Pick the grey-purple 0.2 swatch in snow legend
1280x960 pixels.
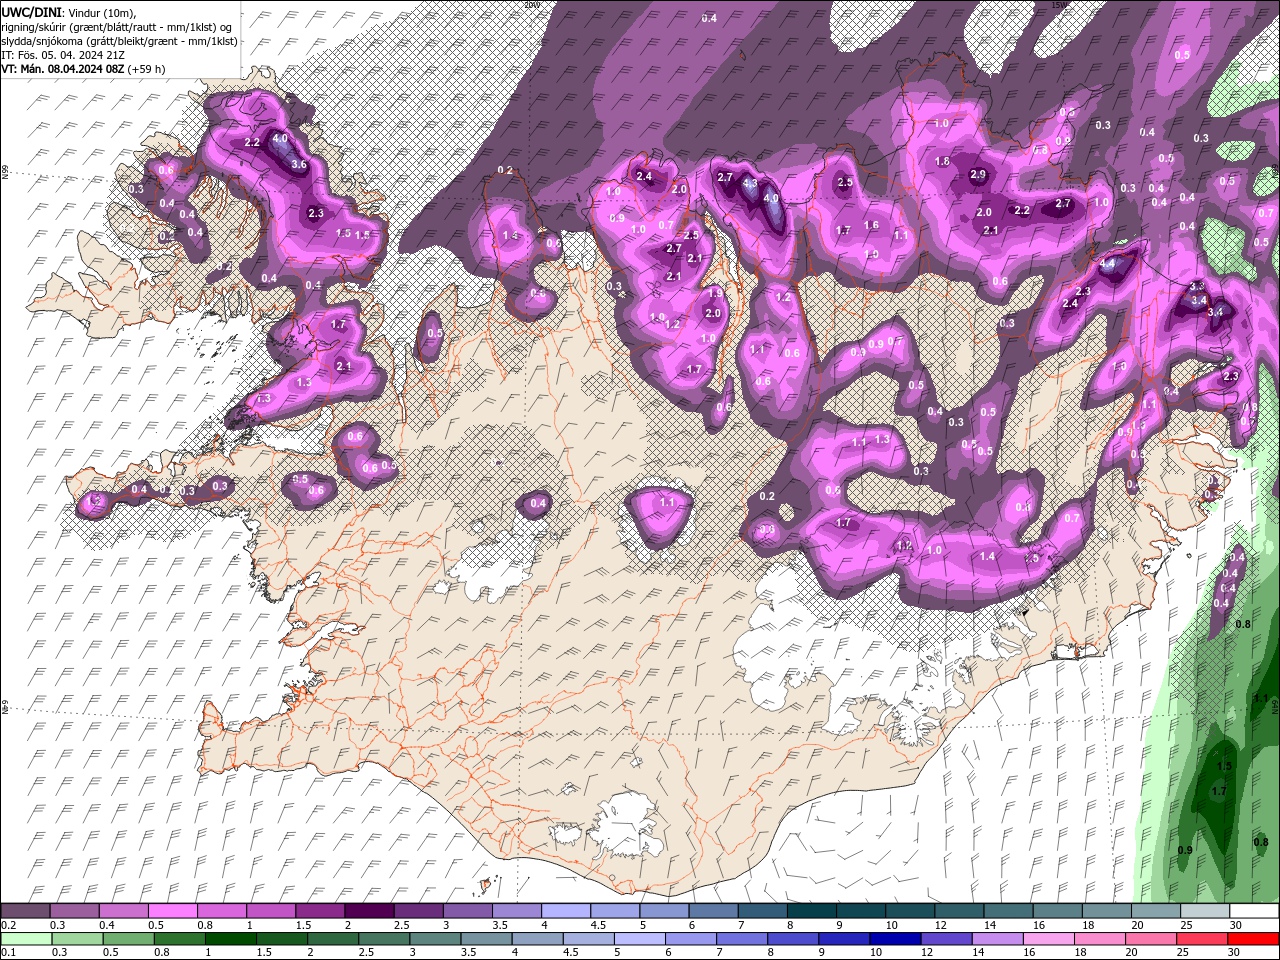click(25, 911)
